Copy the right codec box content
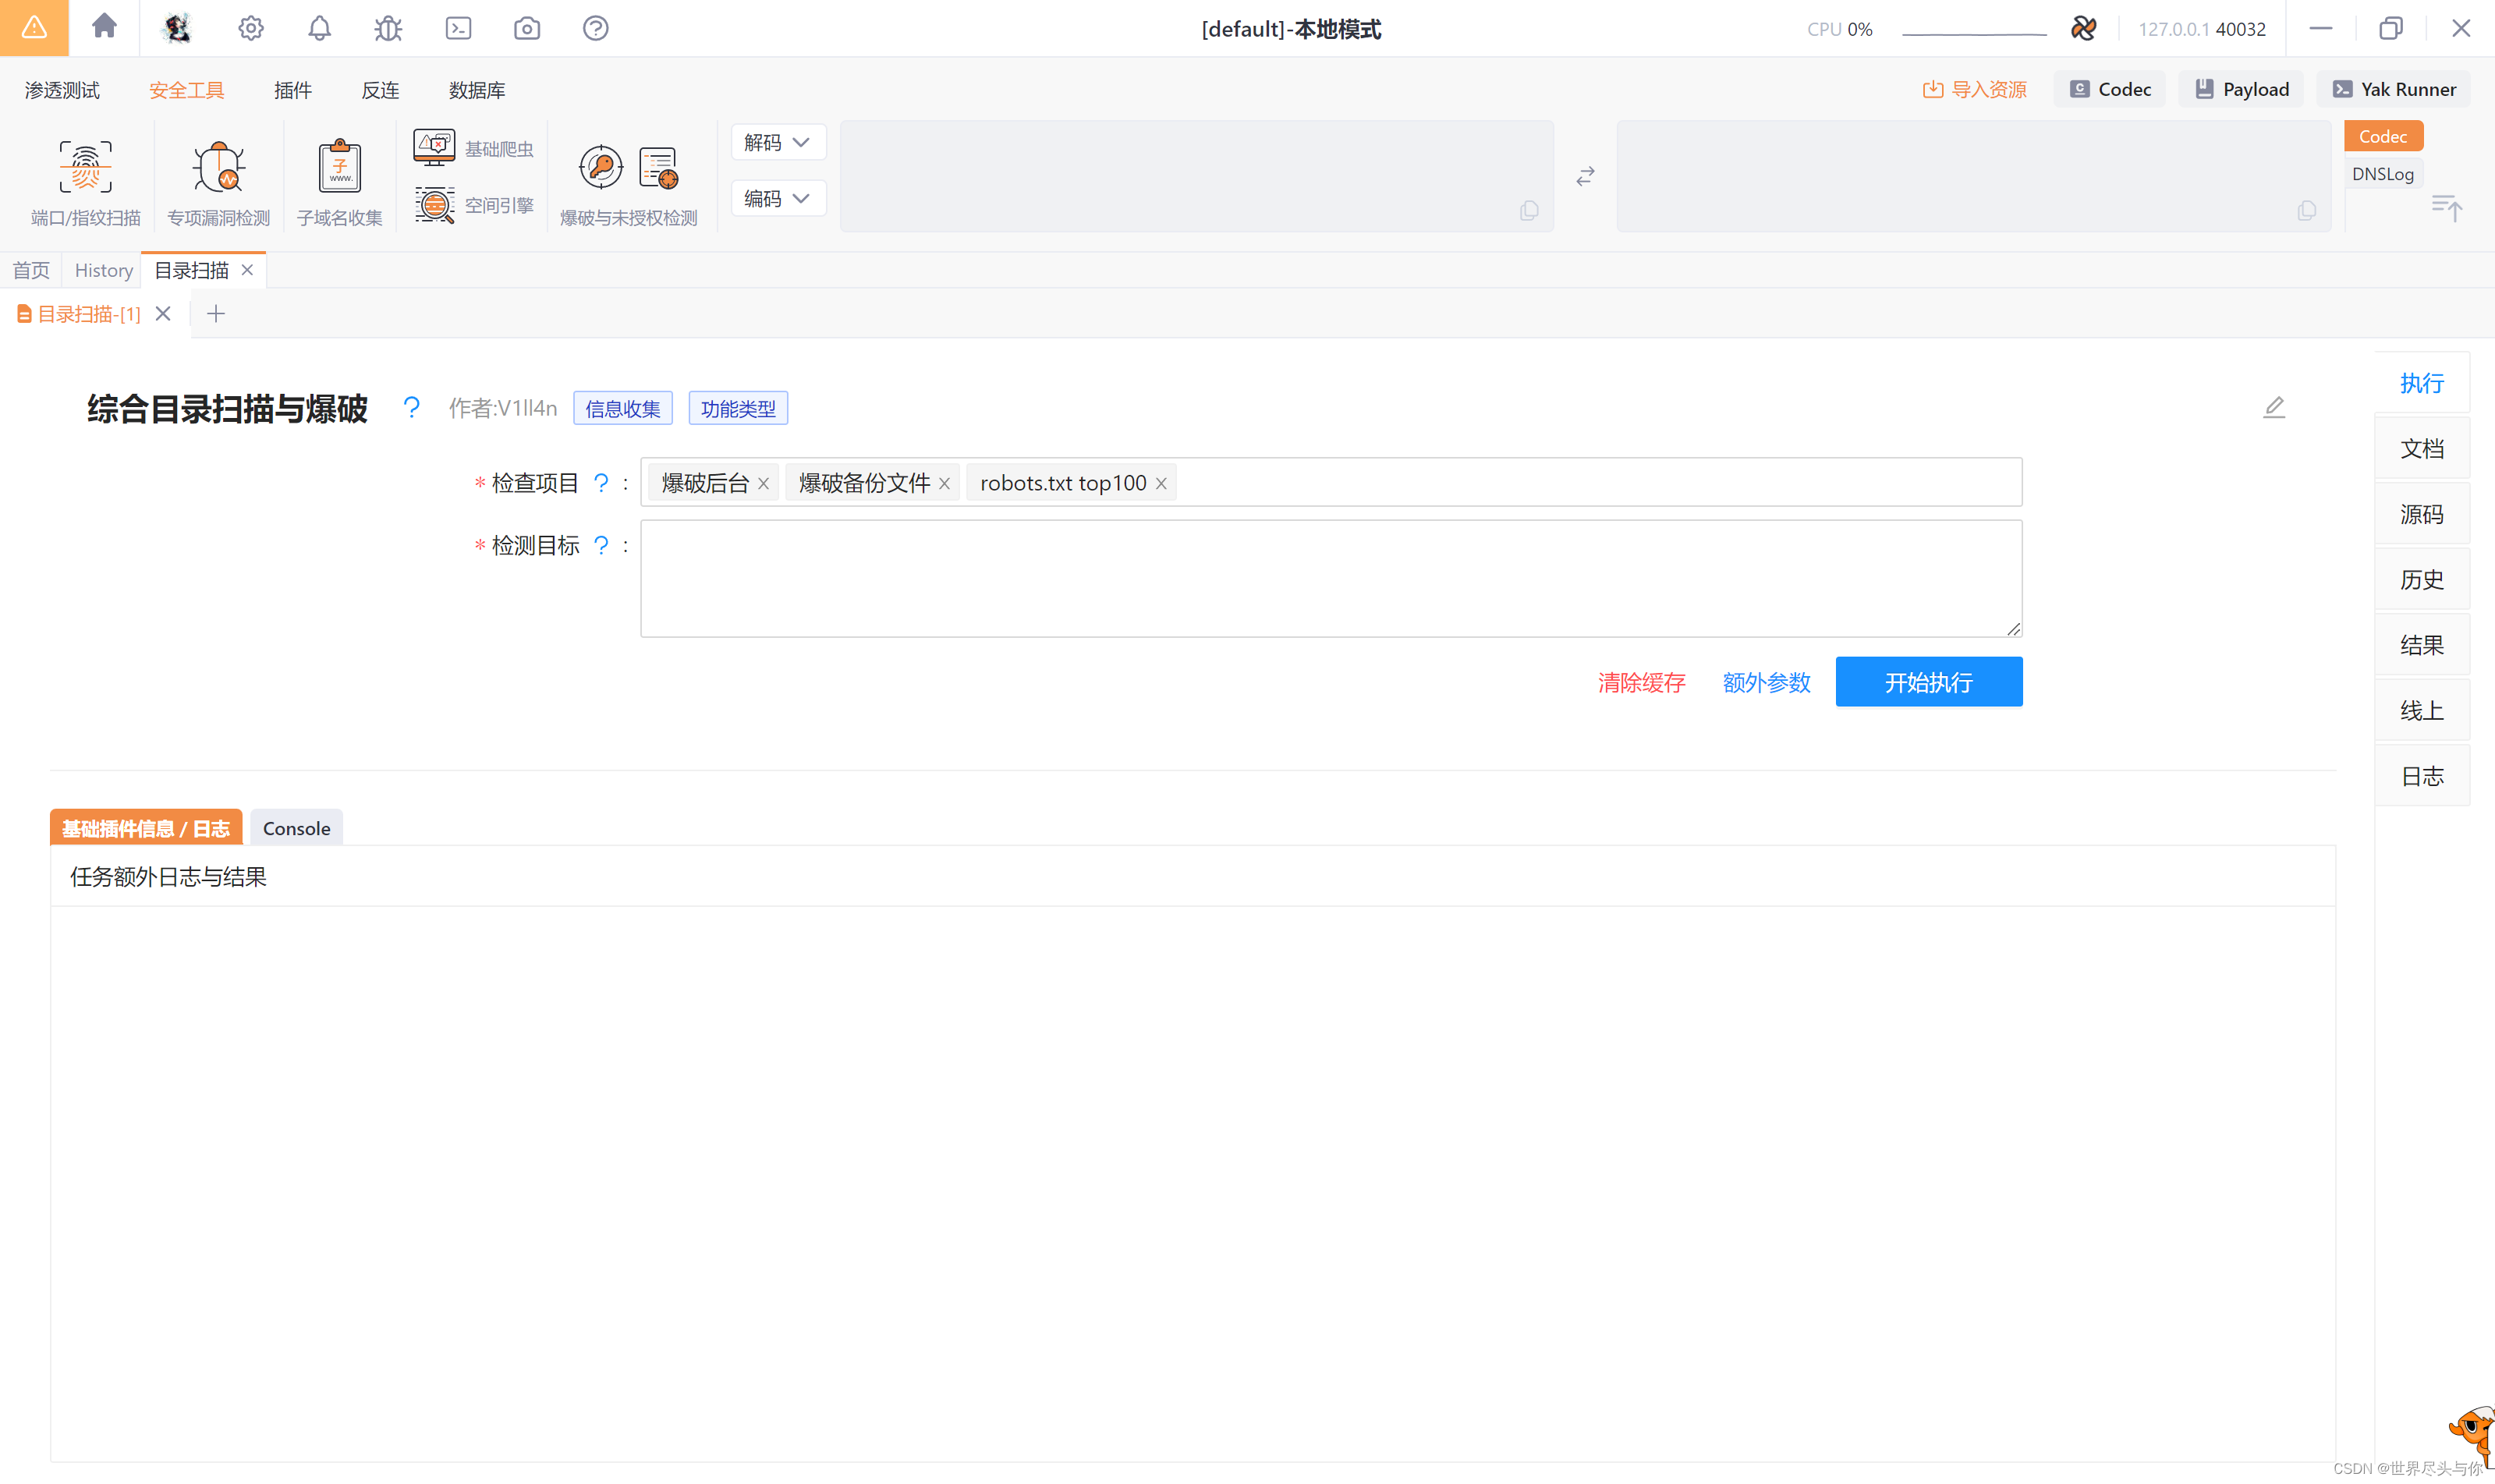Screen dimensions: 2495x1484 [2307, 210]
